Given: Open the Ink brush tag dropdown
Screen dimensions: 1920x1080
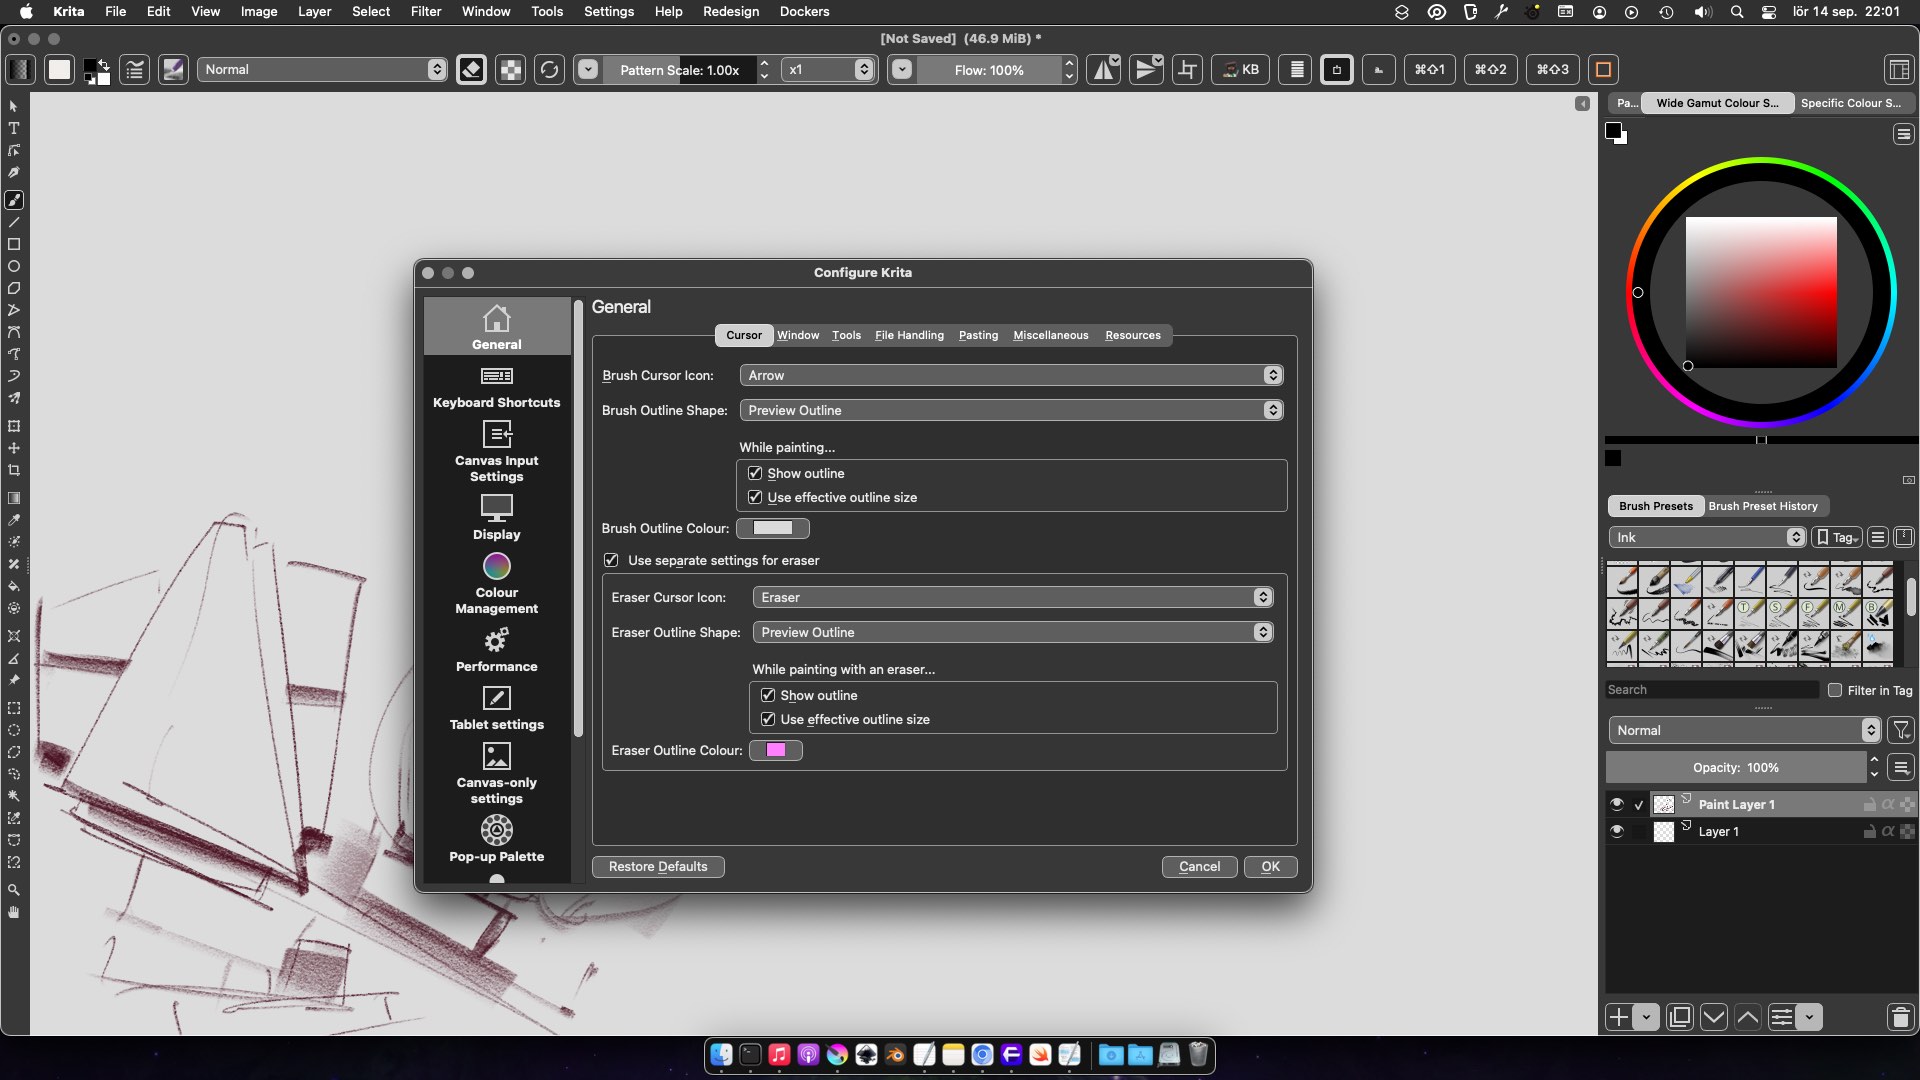Looking at the screenshot, I should tap(1706, 537).
